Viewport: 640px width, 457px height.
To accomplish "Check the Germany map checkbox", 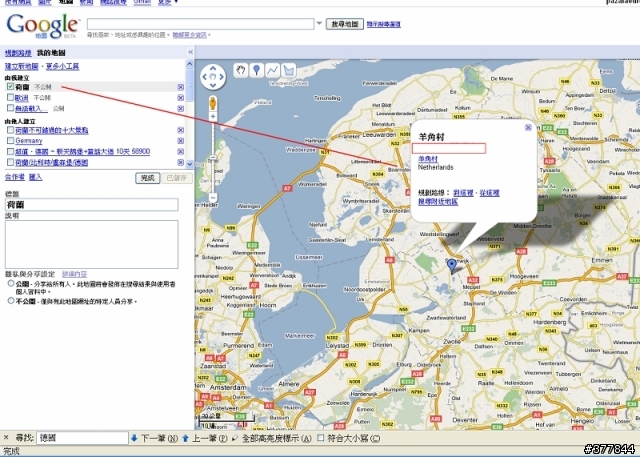I will click(11, 140).
